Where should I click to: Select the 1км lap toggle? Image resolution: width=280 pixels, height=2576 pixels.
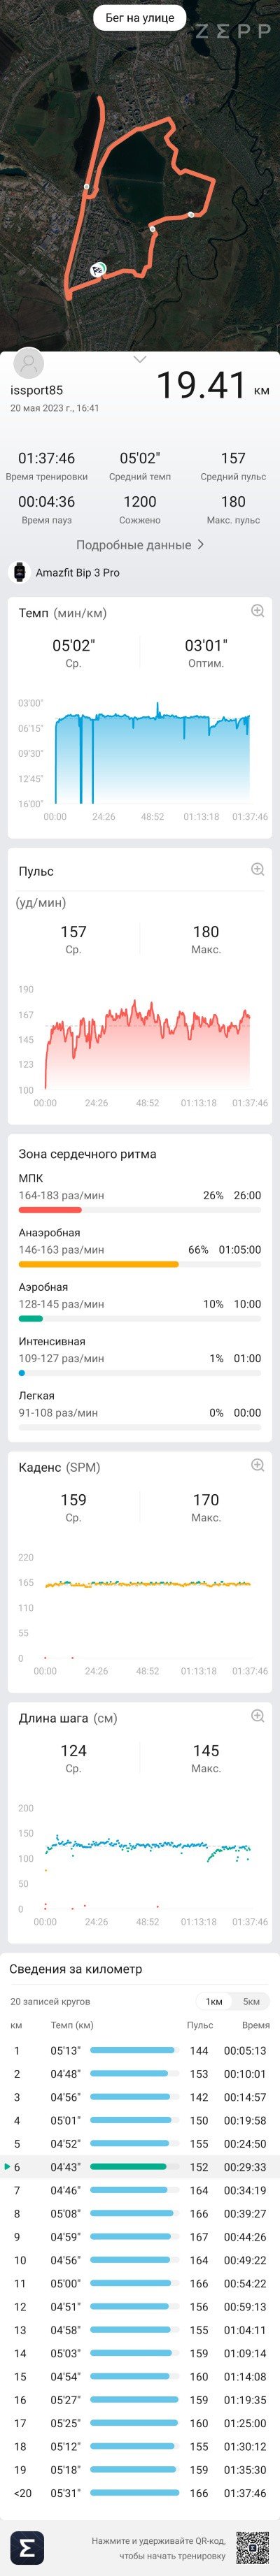pyautogui.click(x=214, y=2001)
